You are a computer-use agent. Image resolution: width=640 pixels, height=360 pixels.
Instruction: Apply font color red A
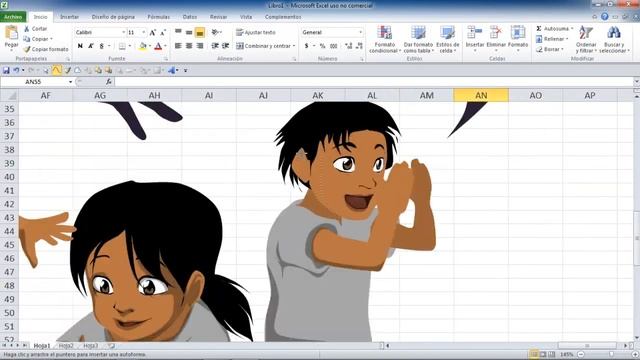(x=158, y=46)
